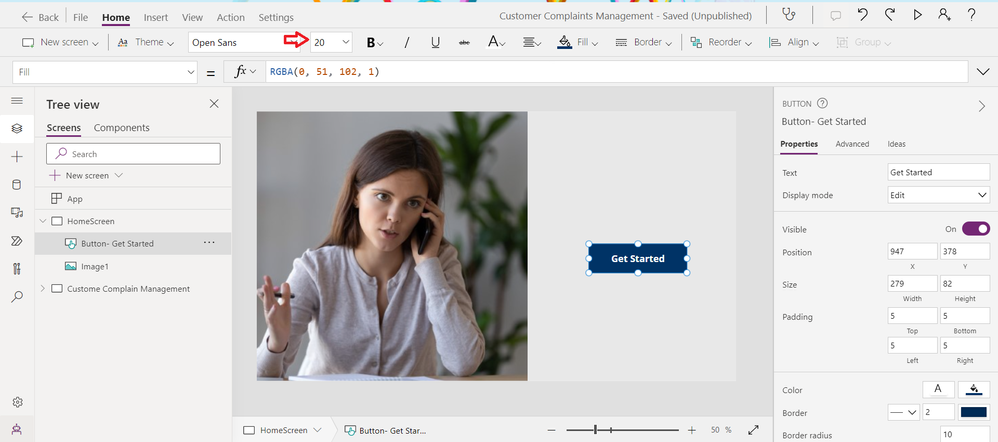Click the Insert plus icon in sidebar
The width and height of the screenshot is (998, 442).
point(17,157)
